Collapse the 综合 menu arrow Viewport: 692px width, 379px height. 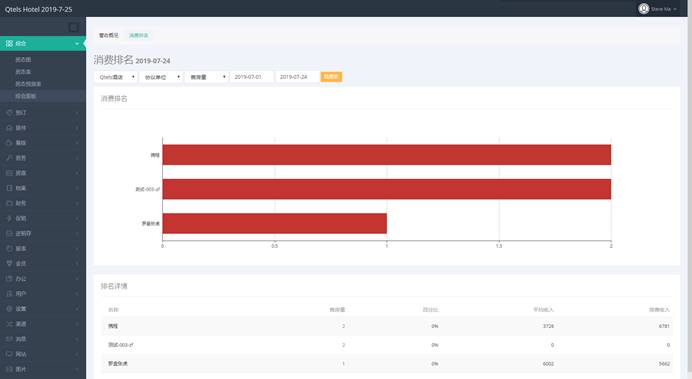tap(77, 44)
